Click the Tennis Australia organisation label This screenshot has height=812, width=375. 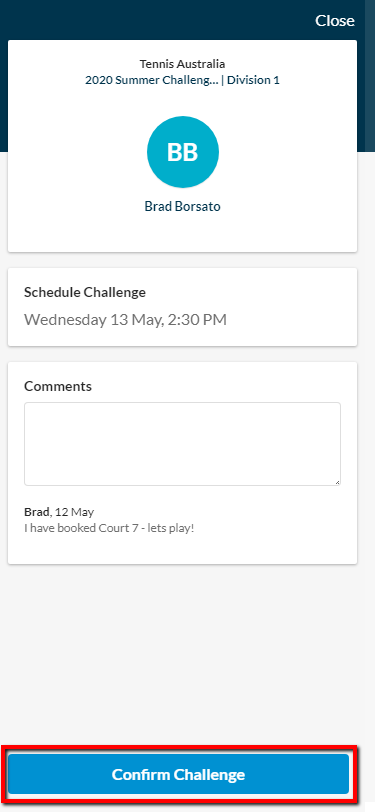click(182, 64)
